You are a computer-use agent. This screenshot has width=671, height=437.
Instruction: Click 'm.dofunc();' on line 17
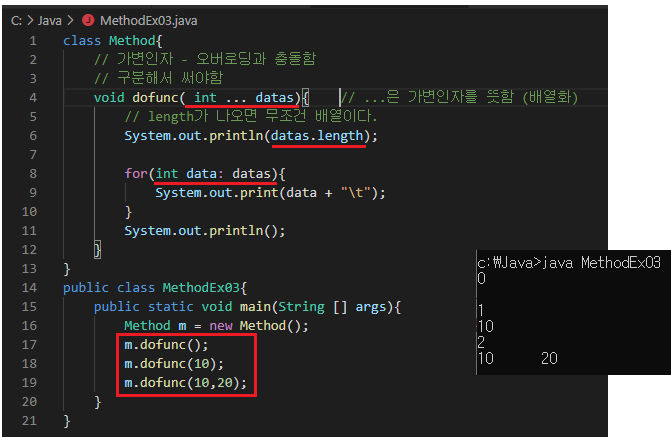pos(166,345)
